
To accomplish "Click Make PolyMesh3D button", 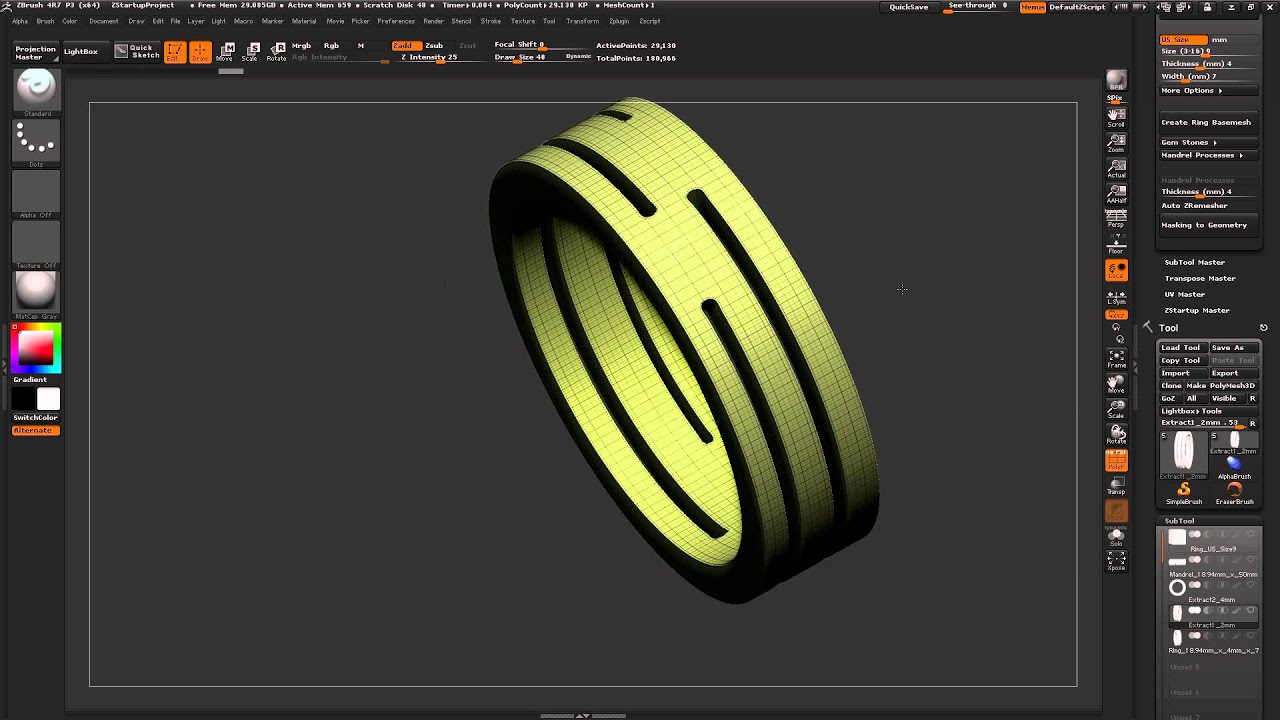I will [x=1221, y=385].
